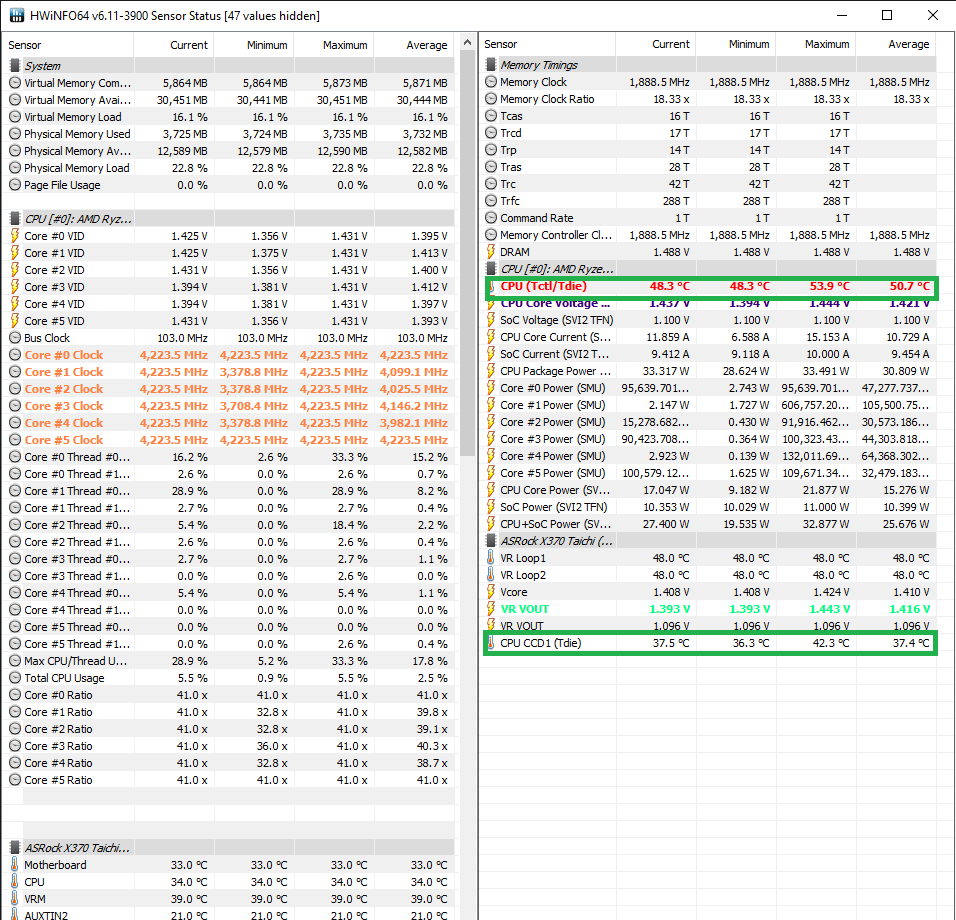Screen dimensions: 956x920
Task: Click the icon beside Core #2 Ratio
Action: [15, 729]
